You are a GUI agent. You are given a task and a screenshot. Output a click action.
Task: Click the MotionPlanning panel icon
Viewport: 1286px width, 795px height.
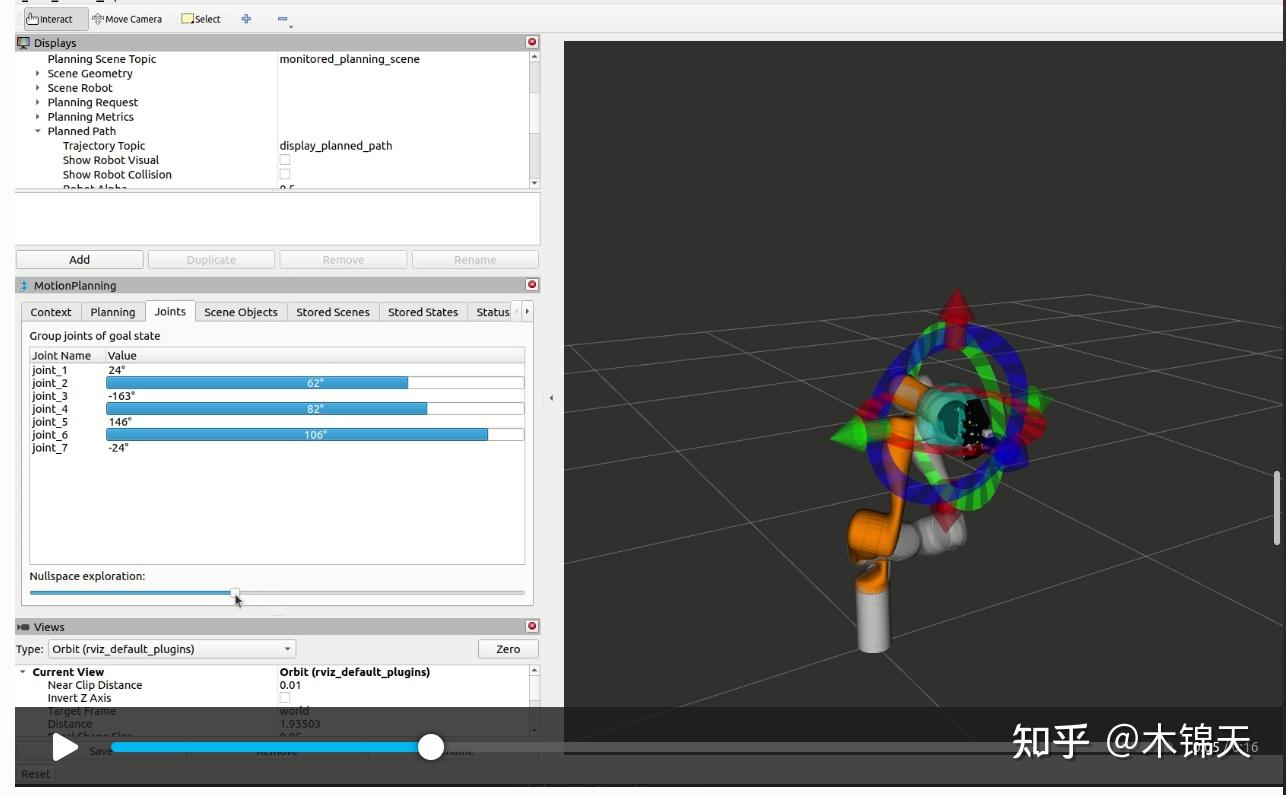click(21, 285)
